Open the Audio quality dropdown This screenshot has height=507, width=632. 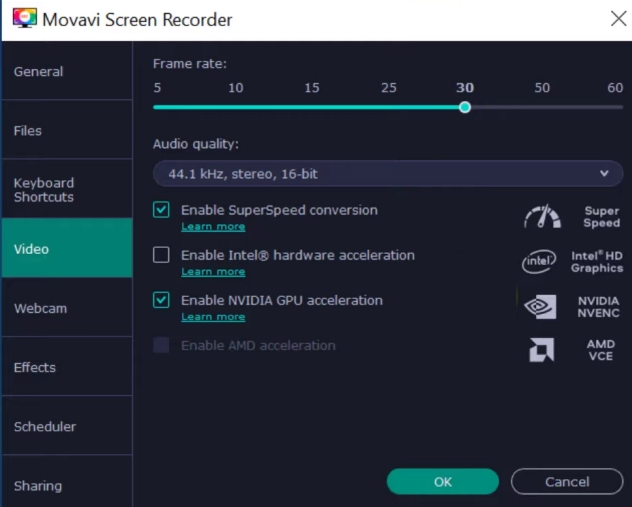pyautogui.click(x=388, y=174)
